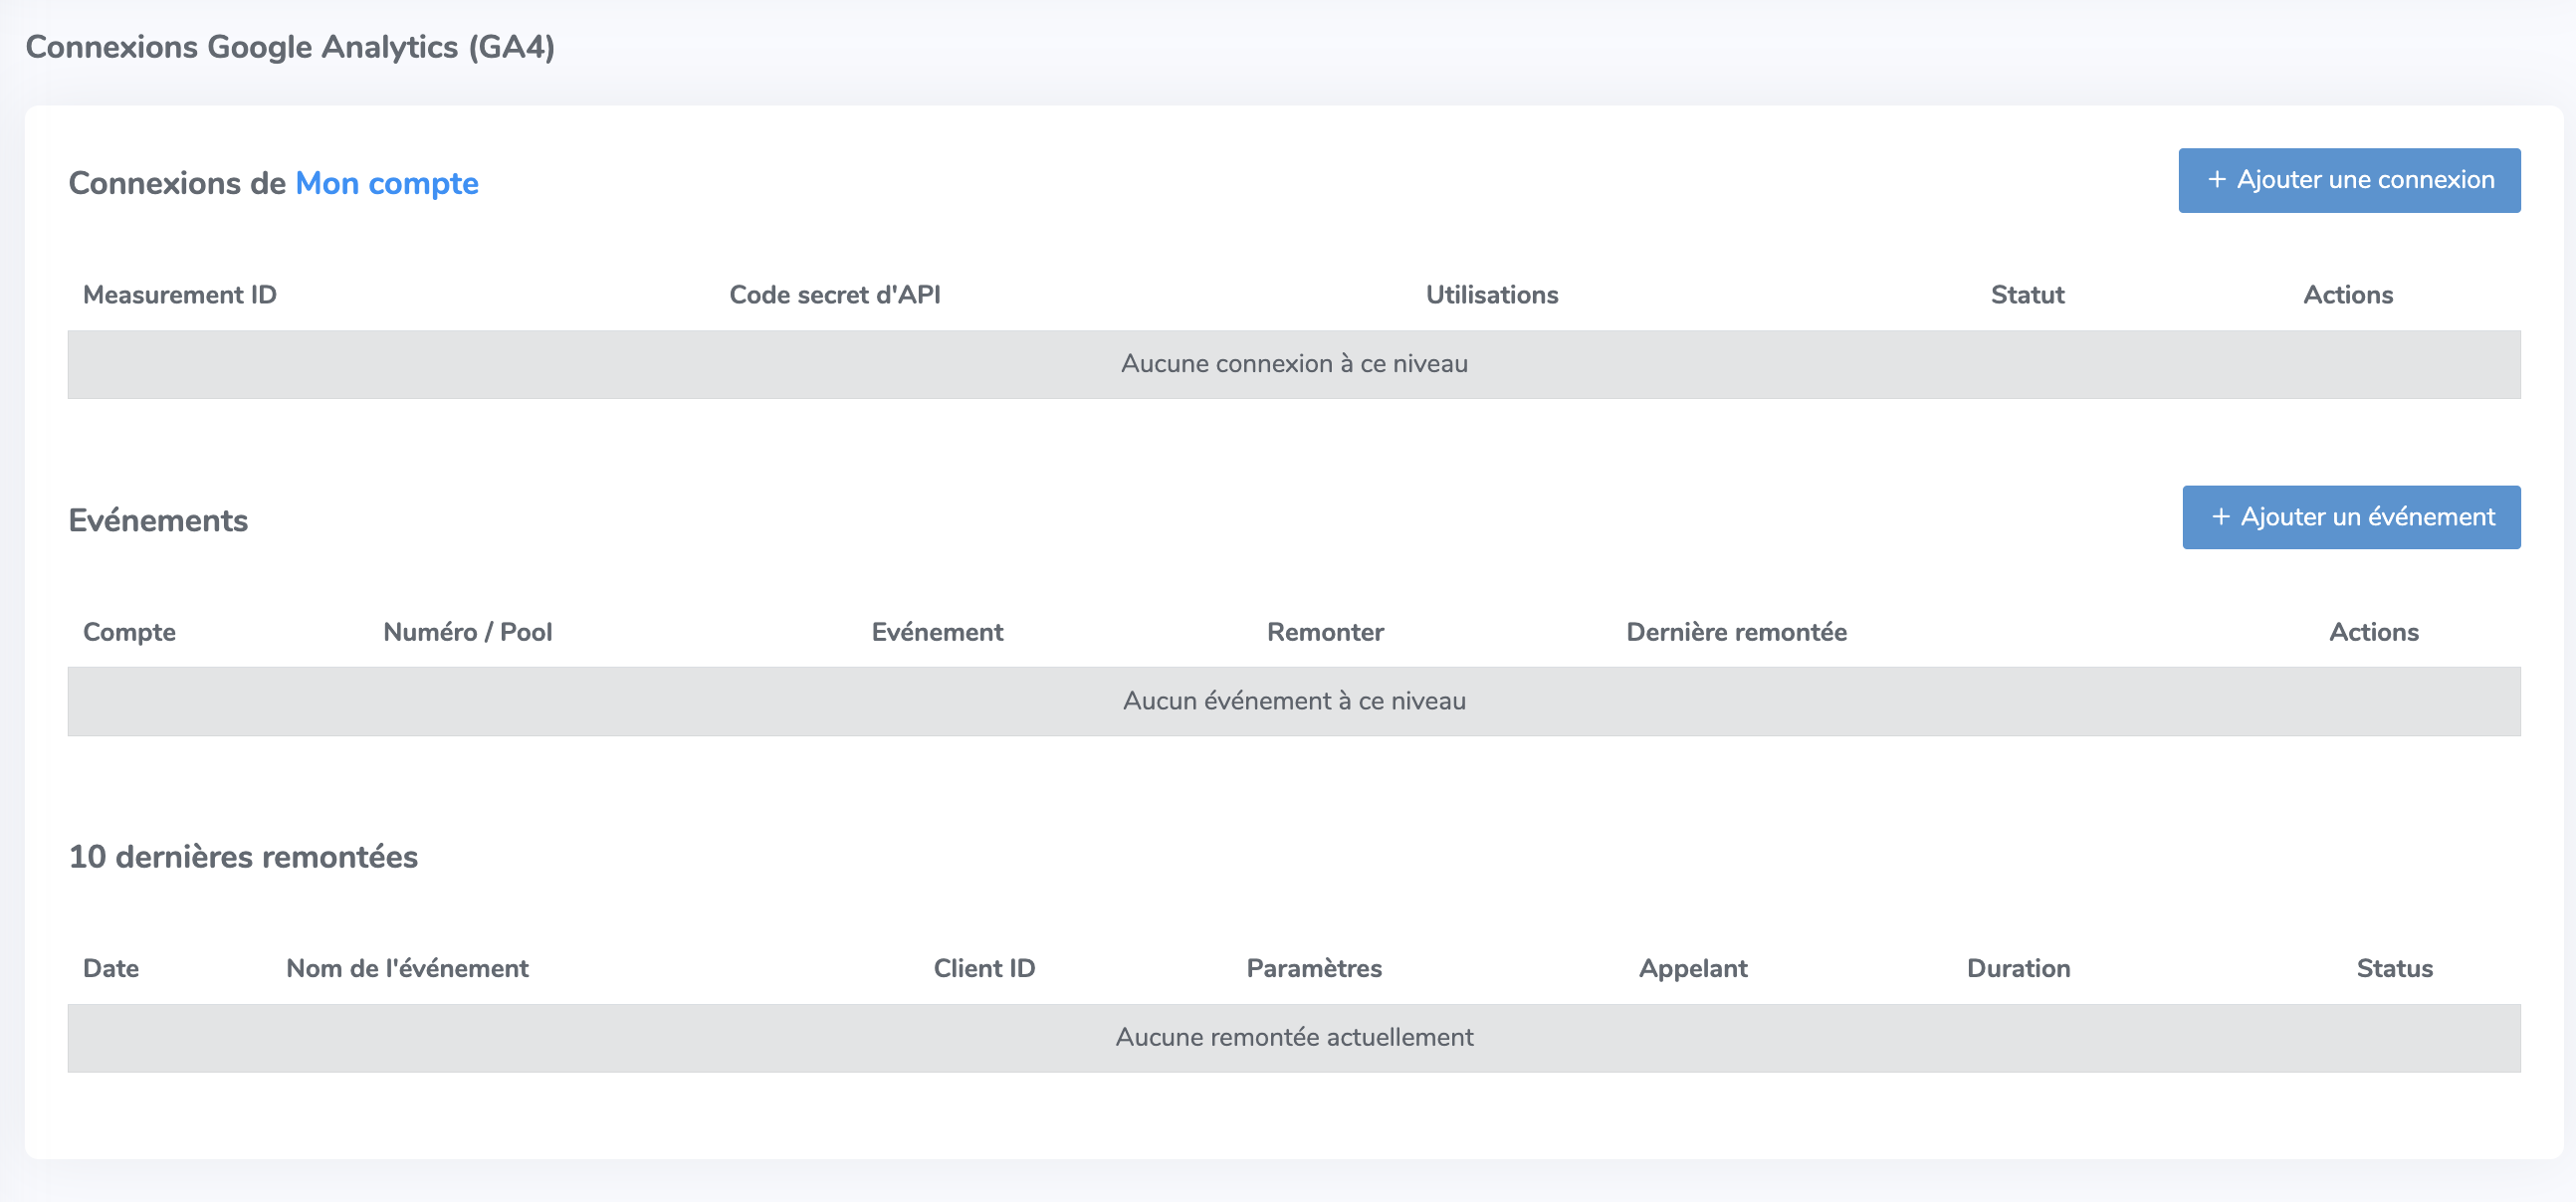The height and width of the screenshot is (1202, 2576).
Task: Click the Appelant column header
Action: pyautogui.click(x=1693, y=968)
